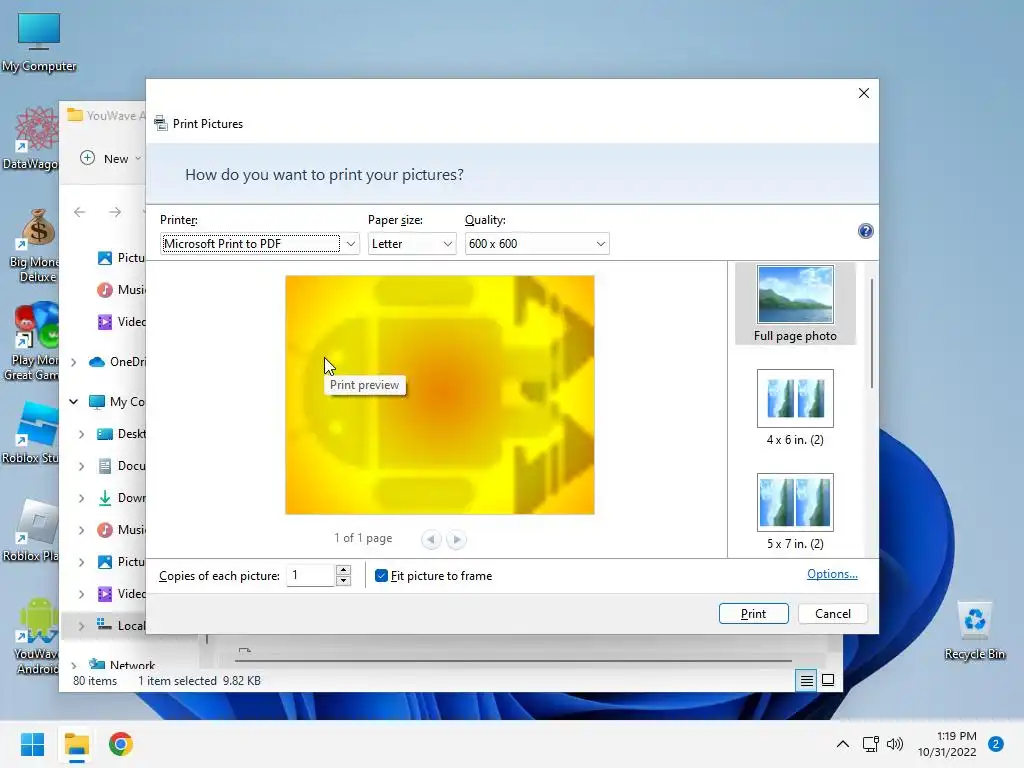Click the Copies of each picture field
This screenshot has width=1024, height=768.
tap(311, 575)
